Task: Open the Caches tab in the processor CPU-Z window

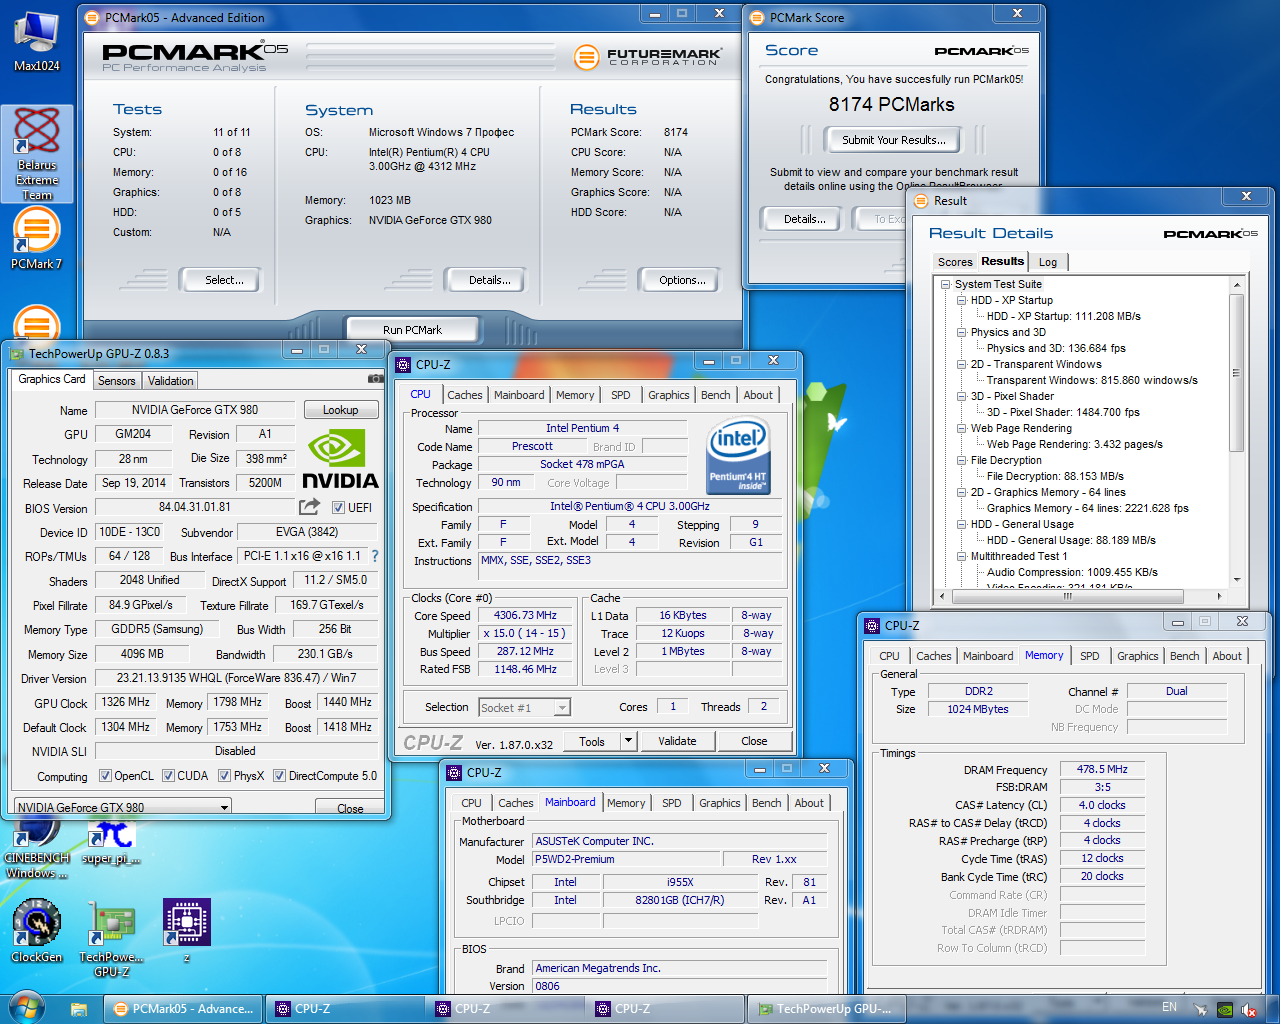Action: [465, 395]
